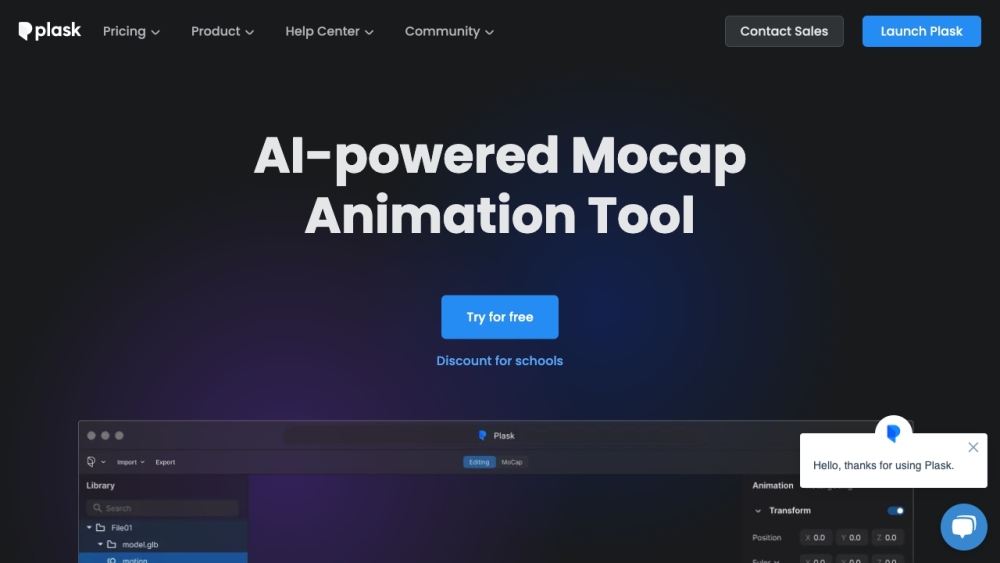1000x563 pixels.
Task: Open the chat widget bubble icon
Action: point(963,527)
